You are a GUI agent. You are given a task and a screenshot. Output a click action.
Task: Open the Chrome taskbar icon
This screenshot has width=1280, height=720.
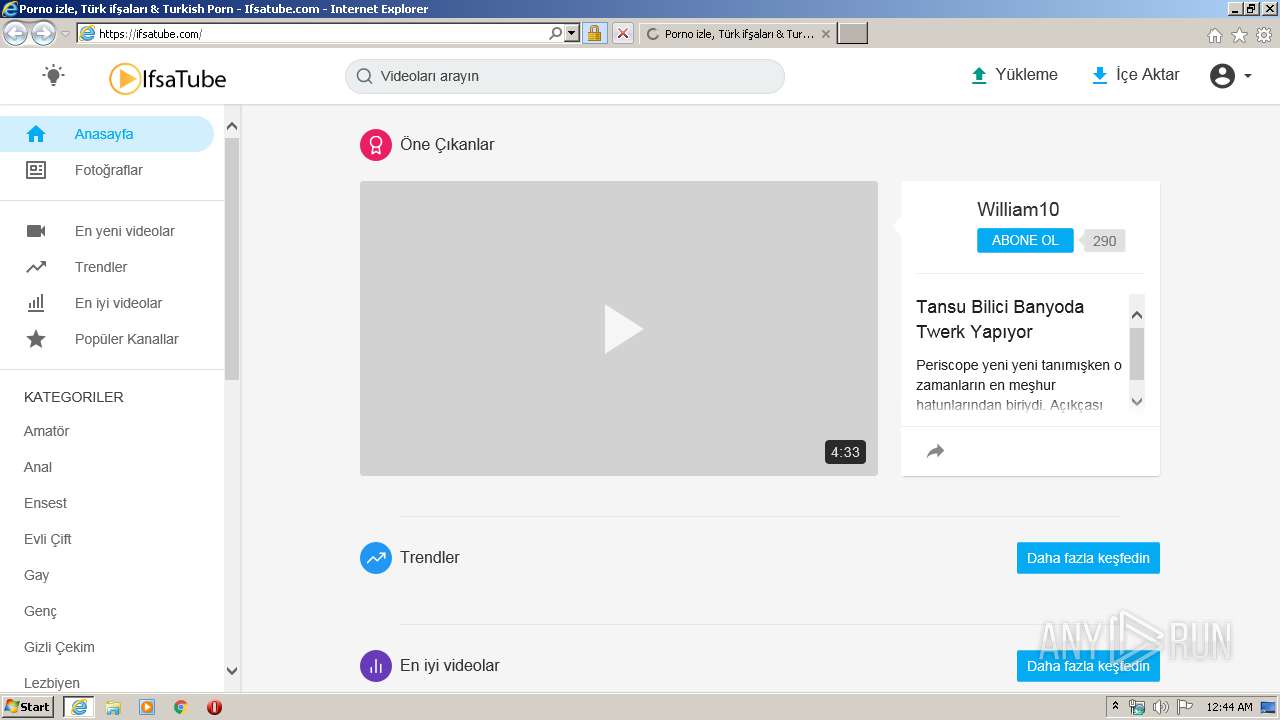tap(180, 707)
